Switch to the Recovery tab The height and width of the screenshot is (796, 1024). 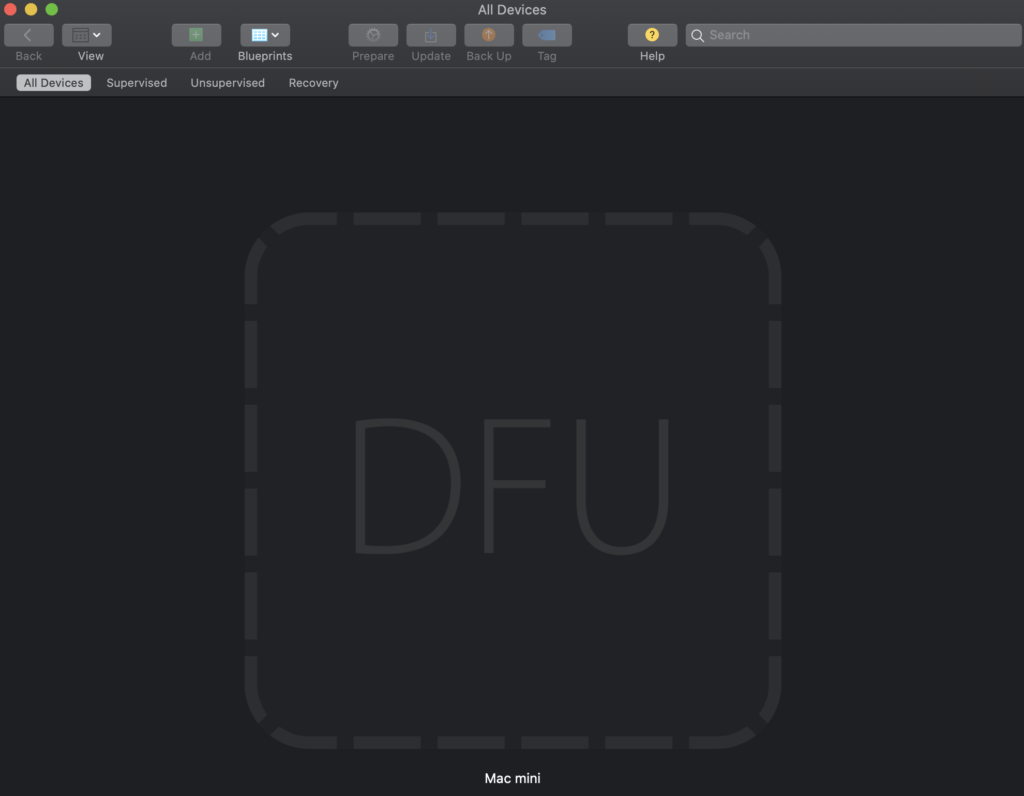pyautogui.click(x=314, y=83)
